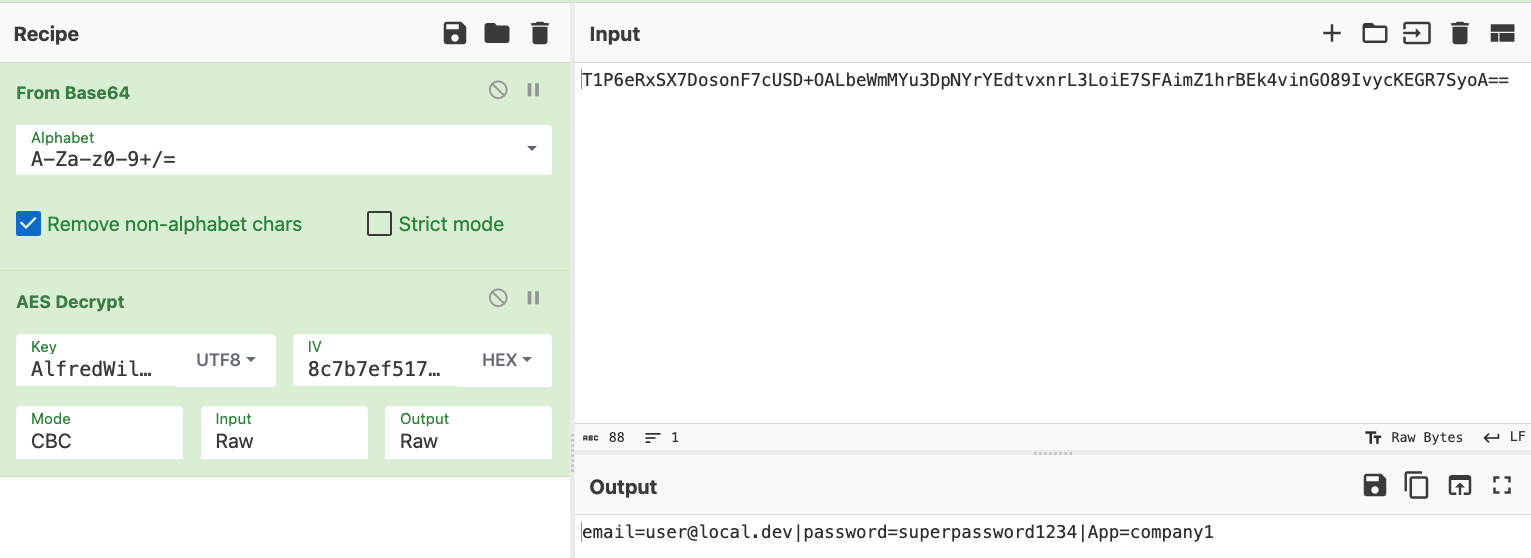
Task: Uncheck Remove non-alphabet chars
Action: pos(28,224)
